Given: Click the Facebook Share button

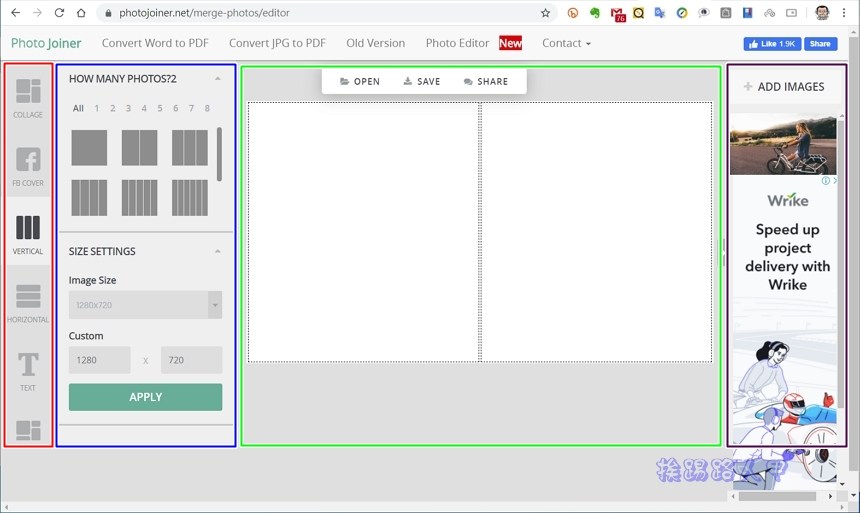Looking at the screenshot, I should coord(821,44).
